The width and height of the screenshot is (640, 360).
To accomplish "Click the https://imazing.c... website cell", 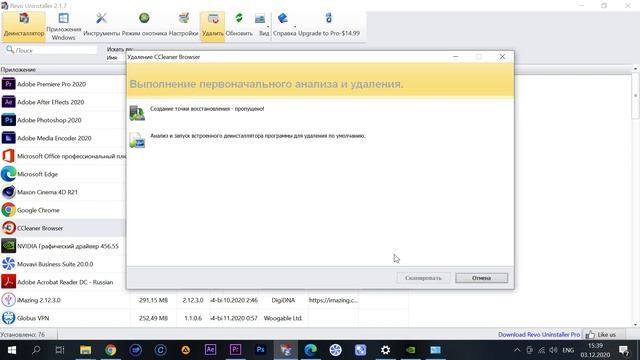I will (x=333, y=300).
